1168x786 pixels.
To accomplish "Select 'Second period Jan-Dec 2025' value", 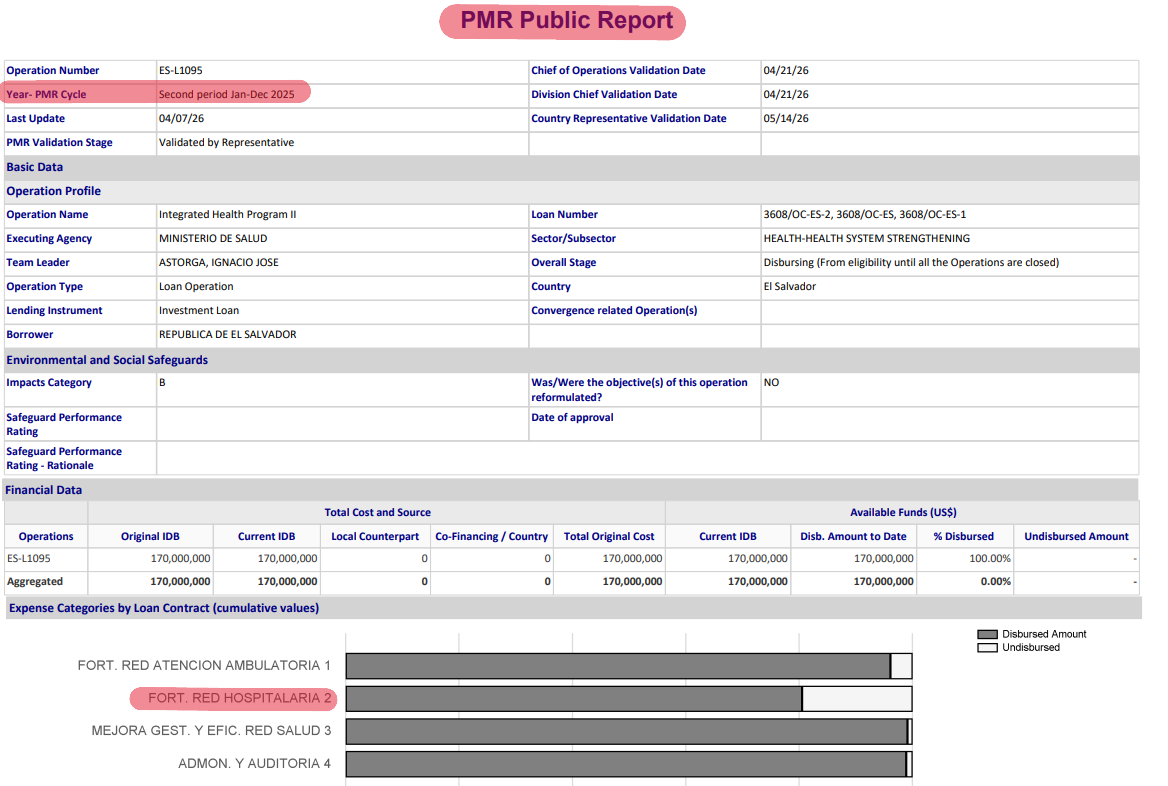I will 226,94.
